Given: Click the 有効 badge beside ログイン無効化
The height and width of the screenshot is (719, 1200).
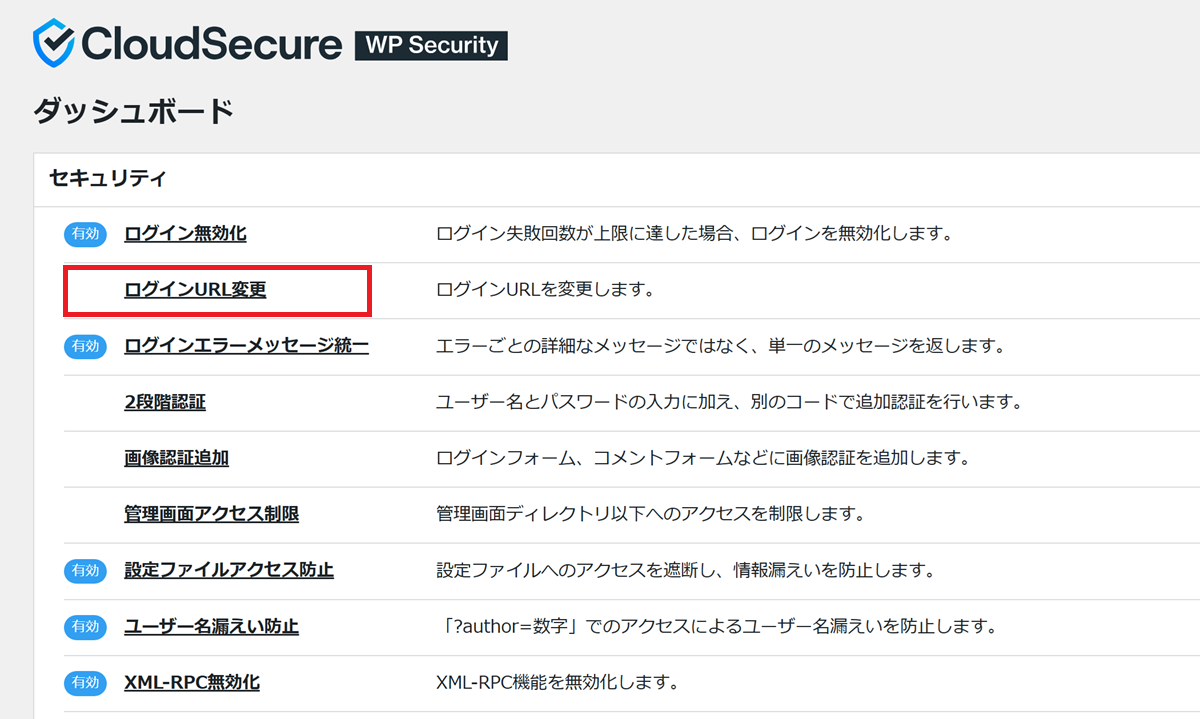Looking at the screenshot, I should pyautogui.click(x=85, y=234).
